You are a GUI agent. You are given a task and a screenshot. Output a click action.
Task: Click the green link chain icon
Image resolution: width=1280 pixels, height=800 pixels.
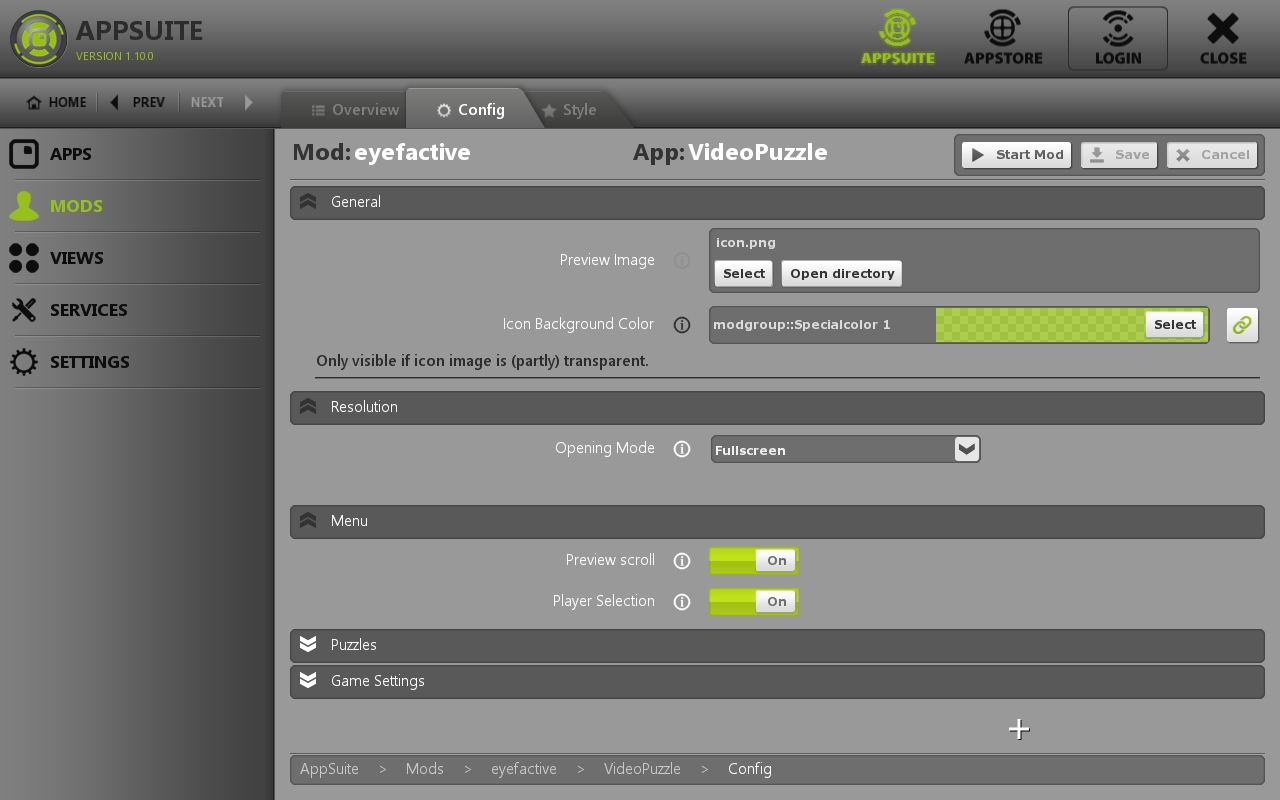pyautogui.click(x=1242, y=325)
